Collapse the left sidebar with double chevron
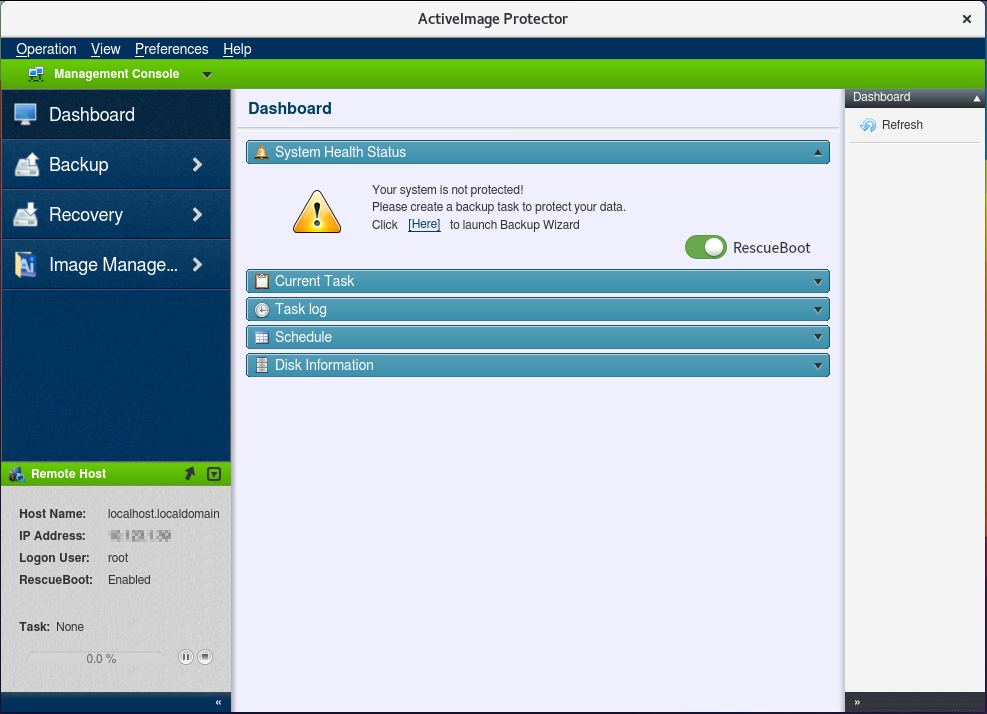Image resolution: width=987 pixels, height=714 pixels. [x=218, y=703]
